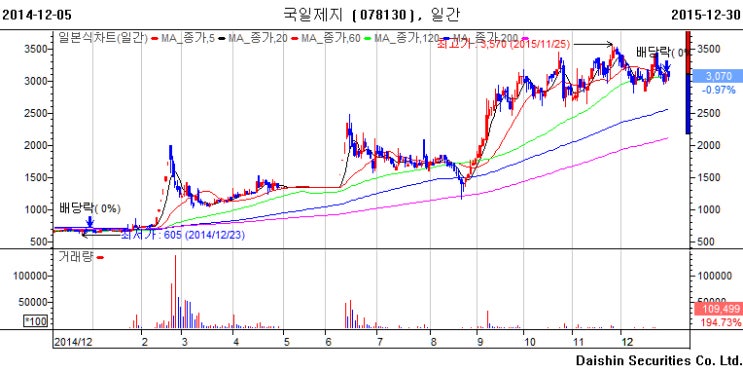
Task: Click month 11 on the time axis
Action: 579,342
